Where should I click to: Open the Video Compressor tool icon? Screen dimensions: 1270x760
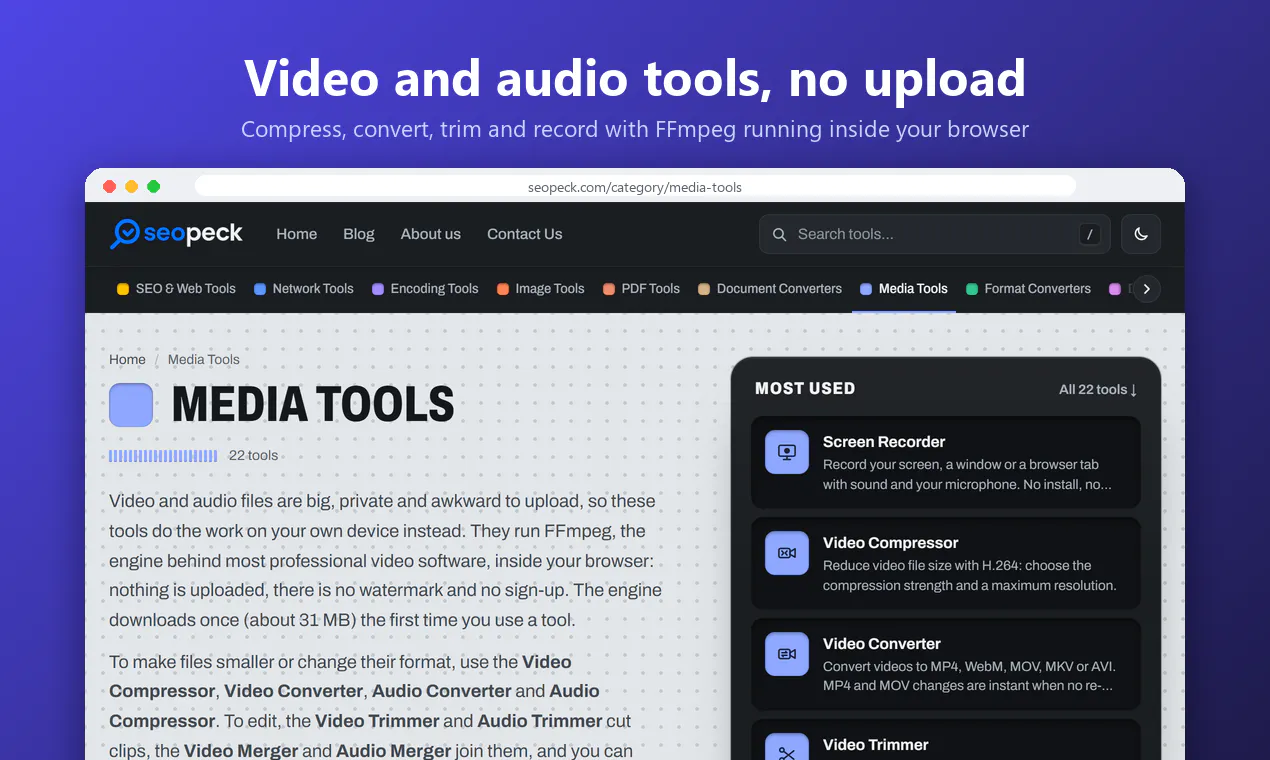787,553
